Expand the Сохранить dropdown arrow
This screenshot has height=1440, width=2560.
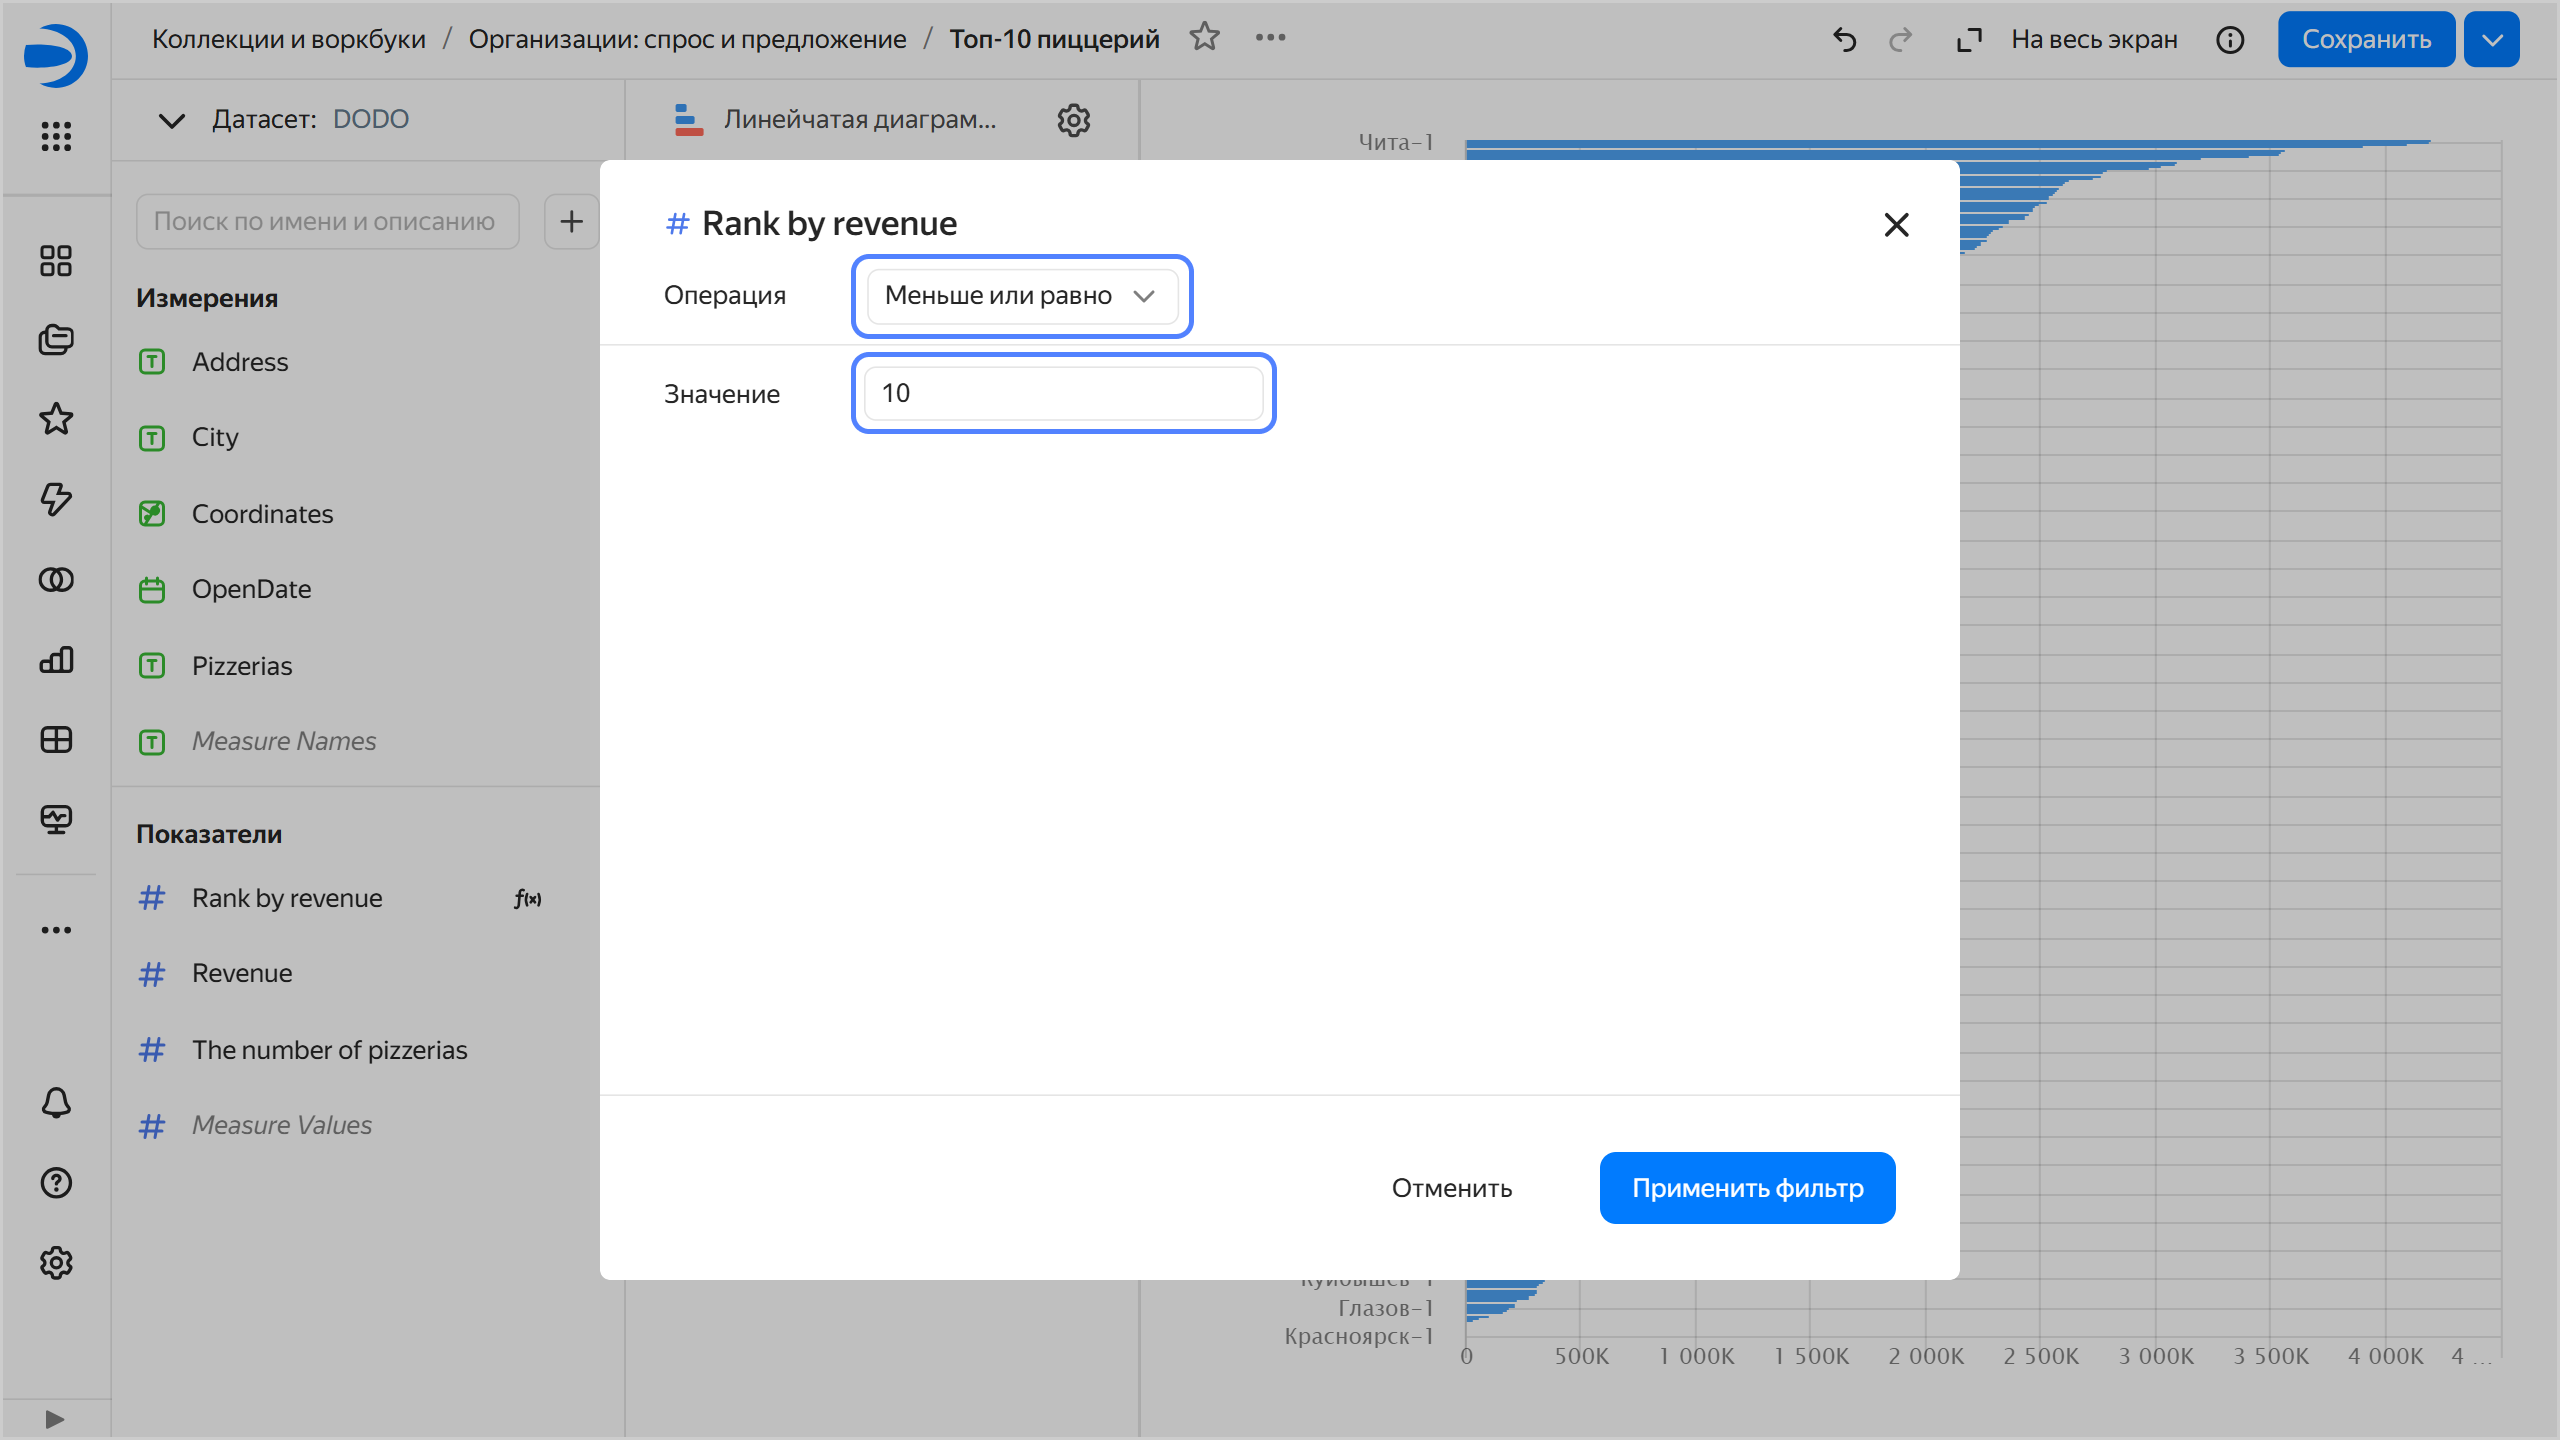2491,40
